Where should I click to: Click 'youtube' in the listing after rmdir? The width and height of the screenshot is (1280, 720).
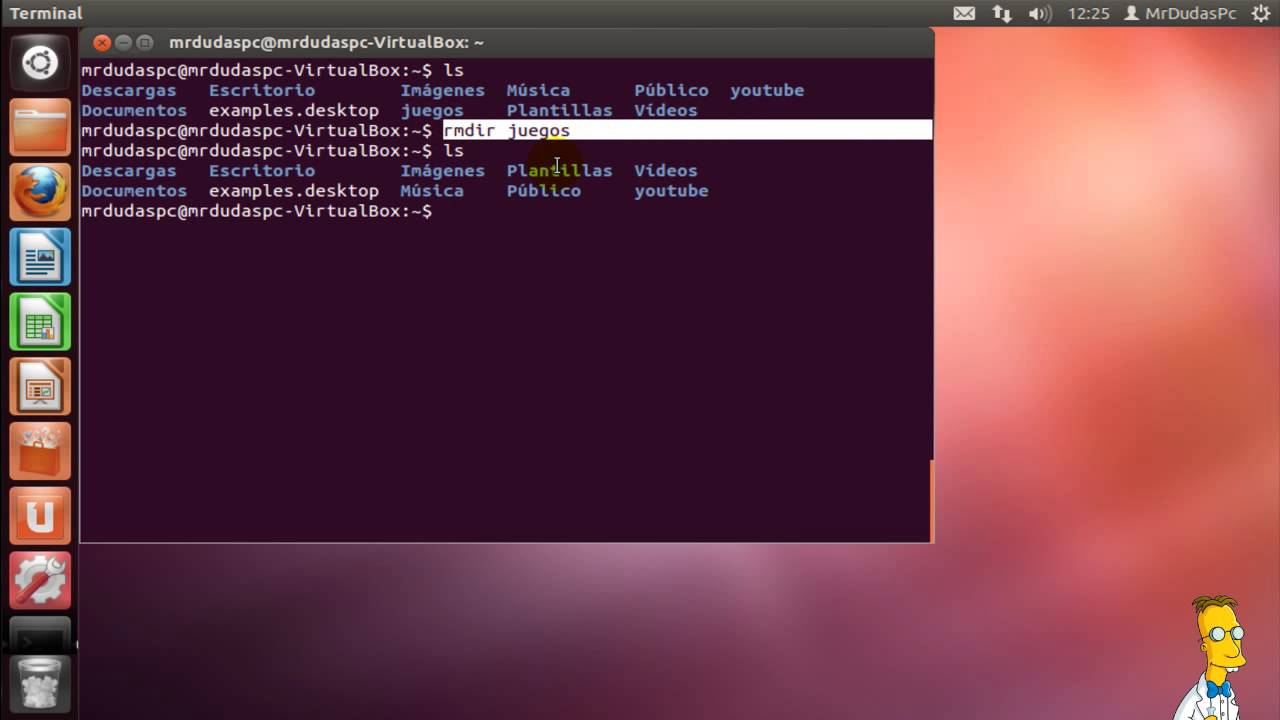click(671, 190)
